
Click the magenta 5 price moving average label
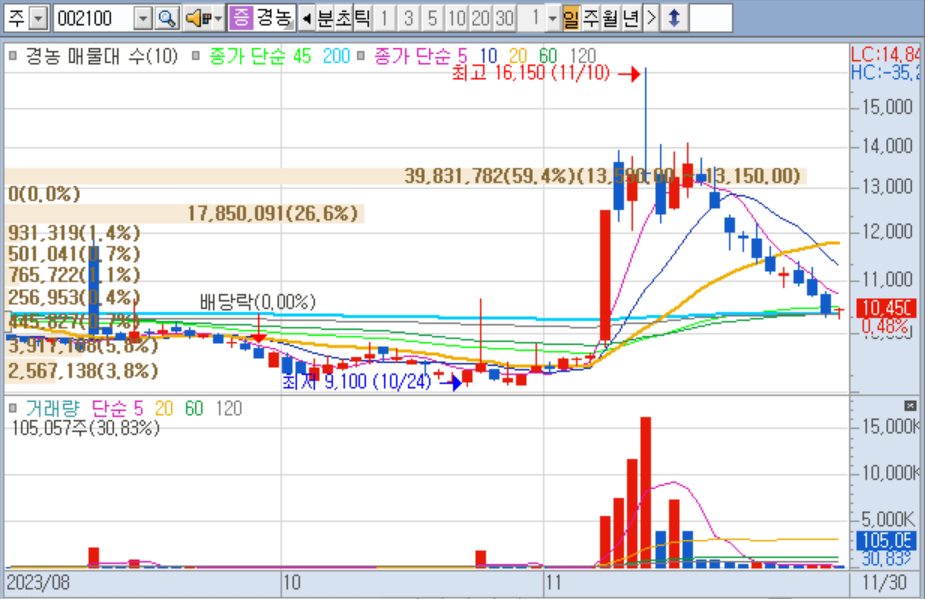(x=462, y=56)
